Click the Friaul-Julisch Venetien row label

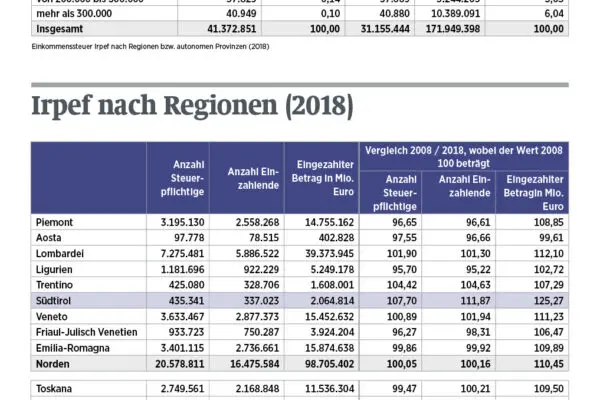click(x=85, y=331)
